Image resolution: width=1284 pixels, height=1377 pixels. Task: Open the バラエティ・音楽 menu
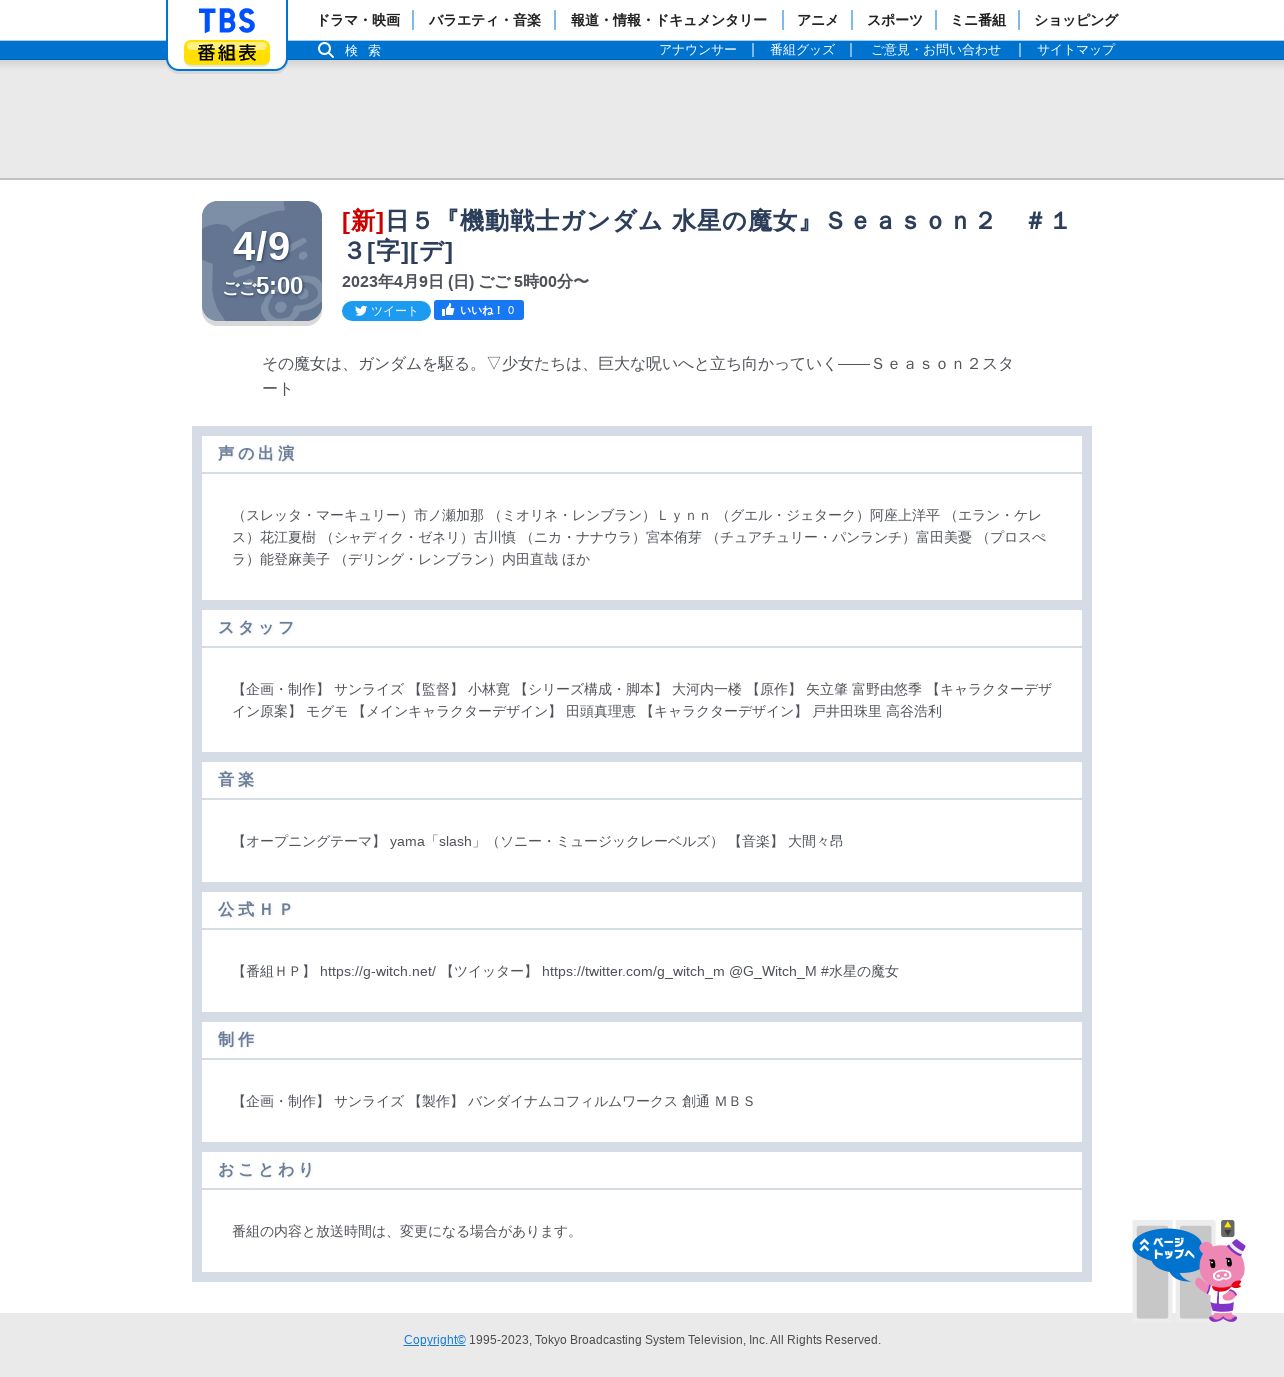[485, 20]
